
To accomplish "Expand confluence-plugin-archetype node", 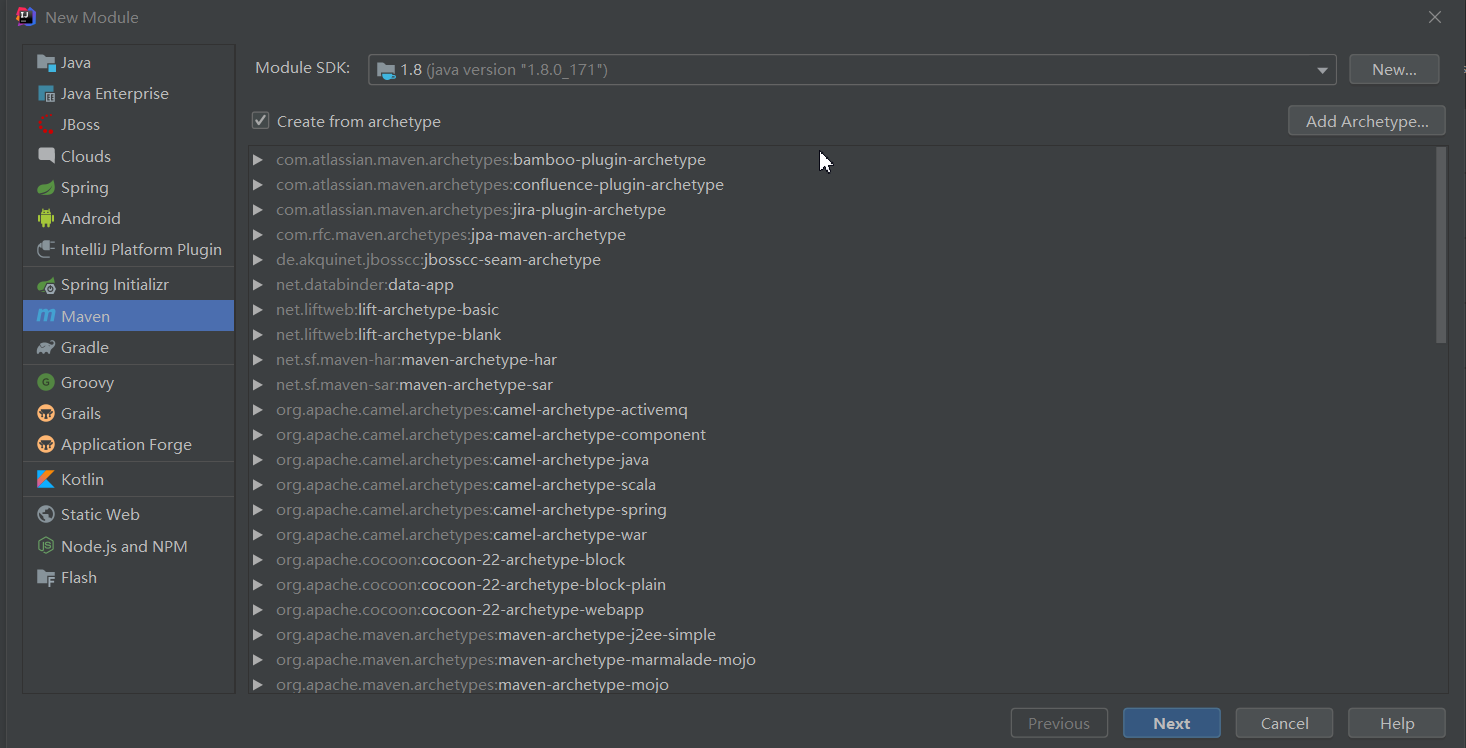I will tap(258, 185).
